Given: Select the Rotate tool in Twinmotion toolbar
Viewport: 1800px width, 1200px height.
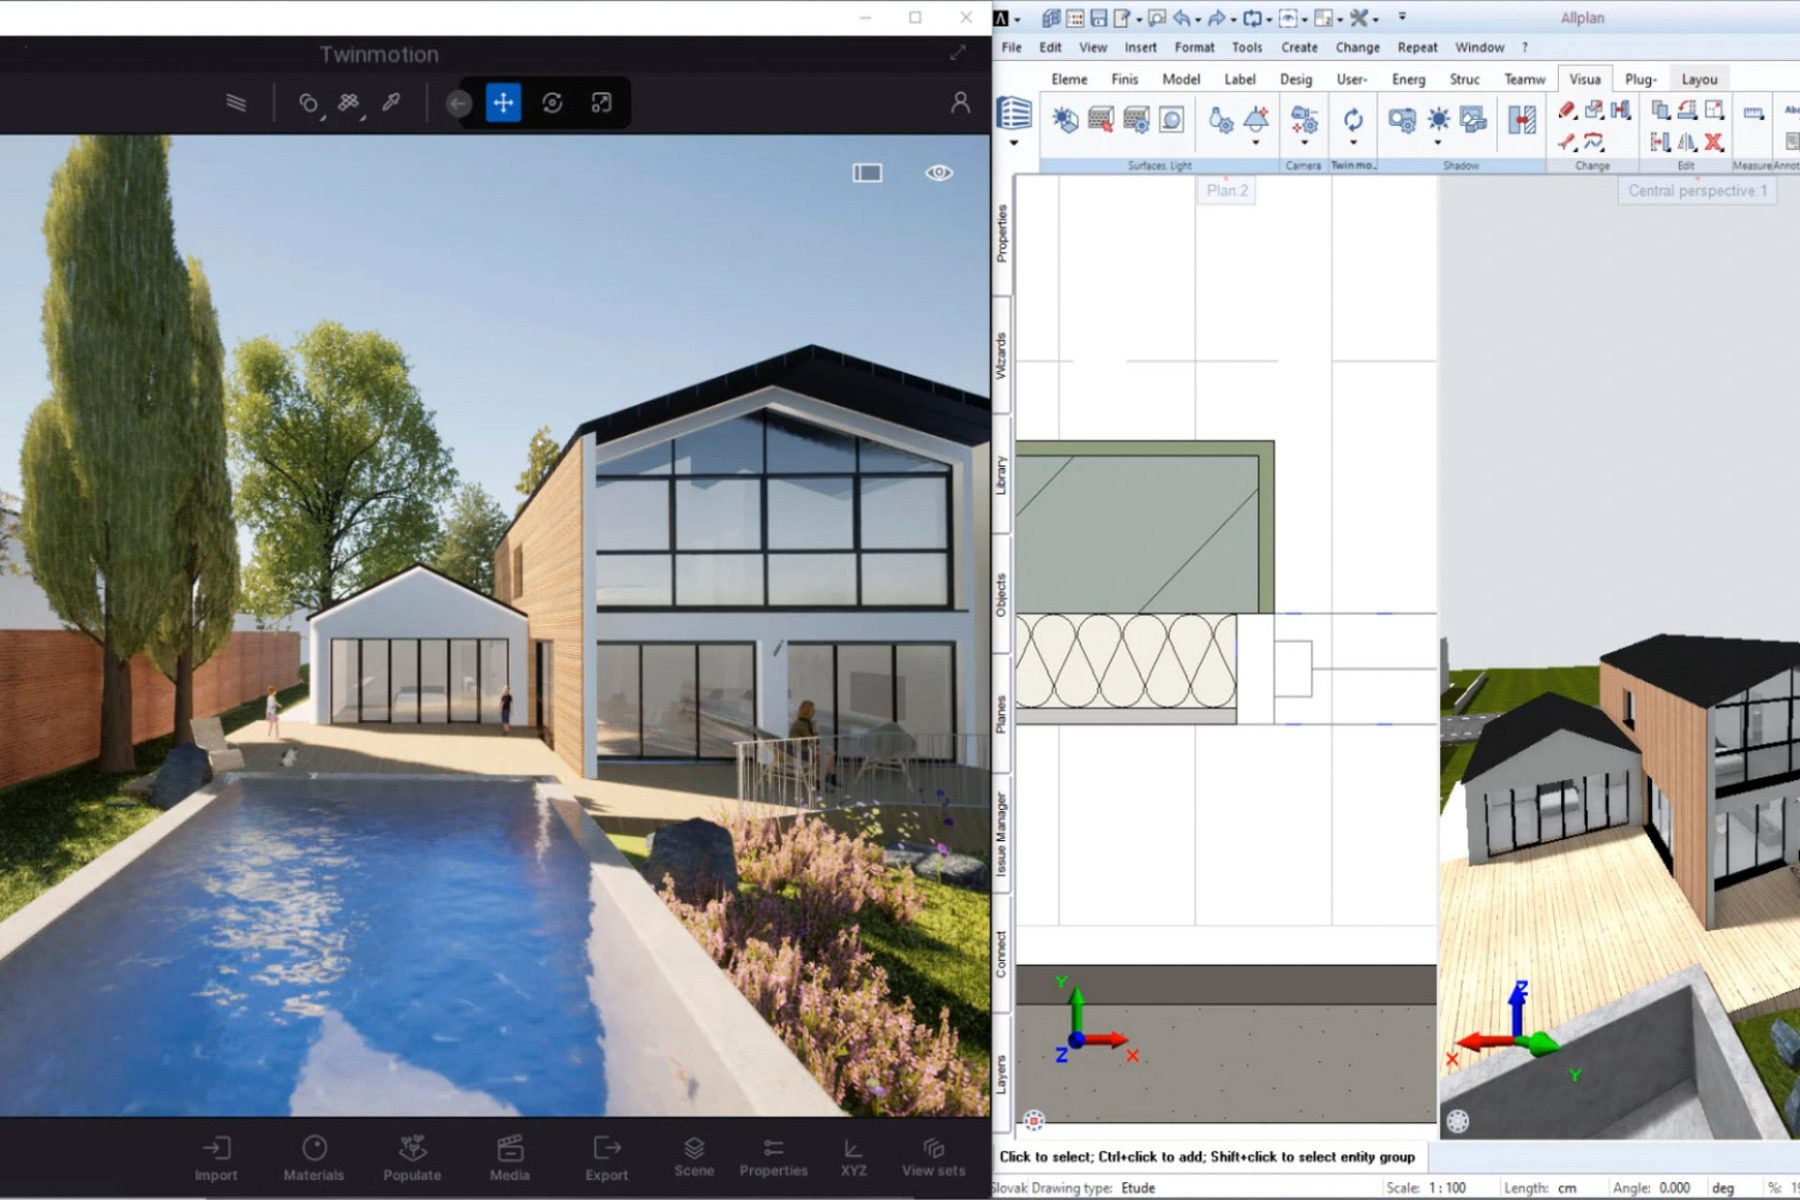Looking at the screenshot, I should 553,102.
